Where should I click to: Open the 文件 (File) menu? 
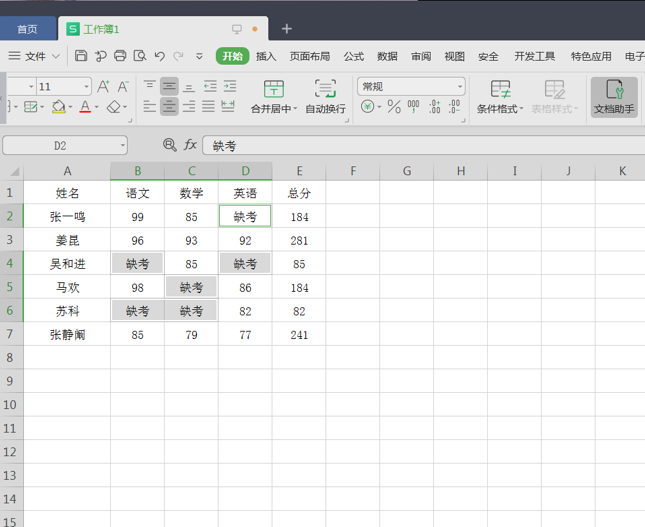pyautogui.click(x=35, y=56)
